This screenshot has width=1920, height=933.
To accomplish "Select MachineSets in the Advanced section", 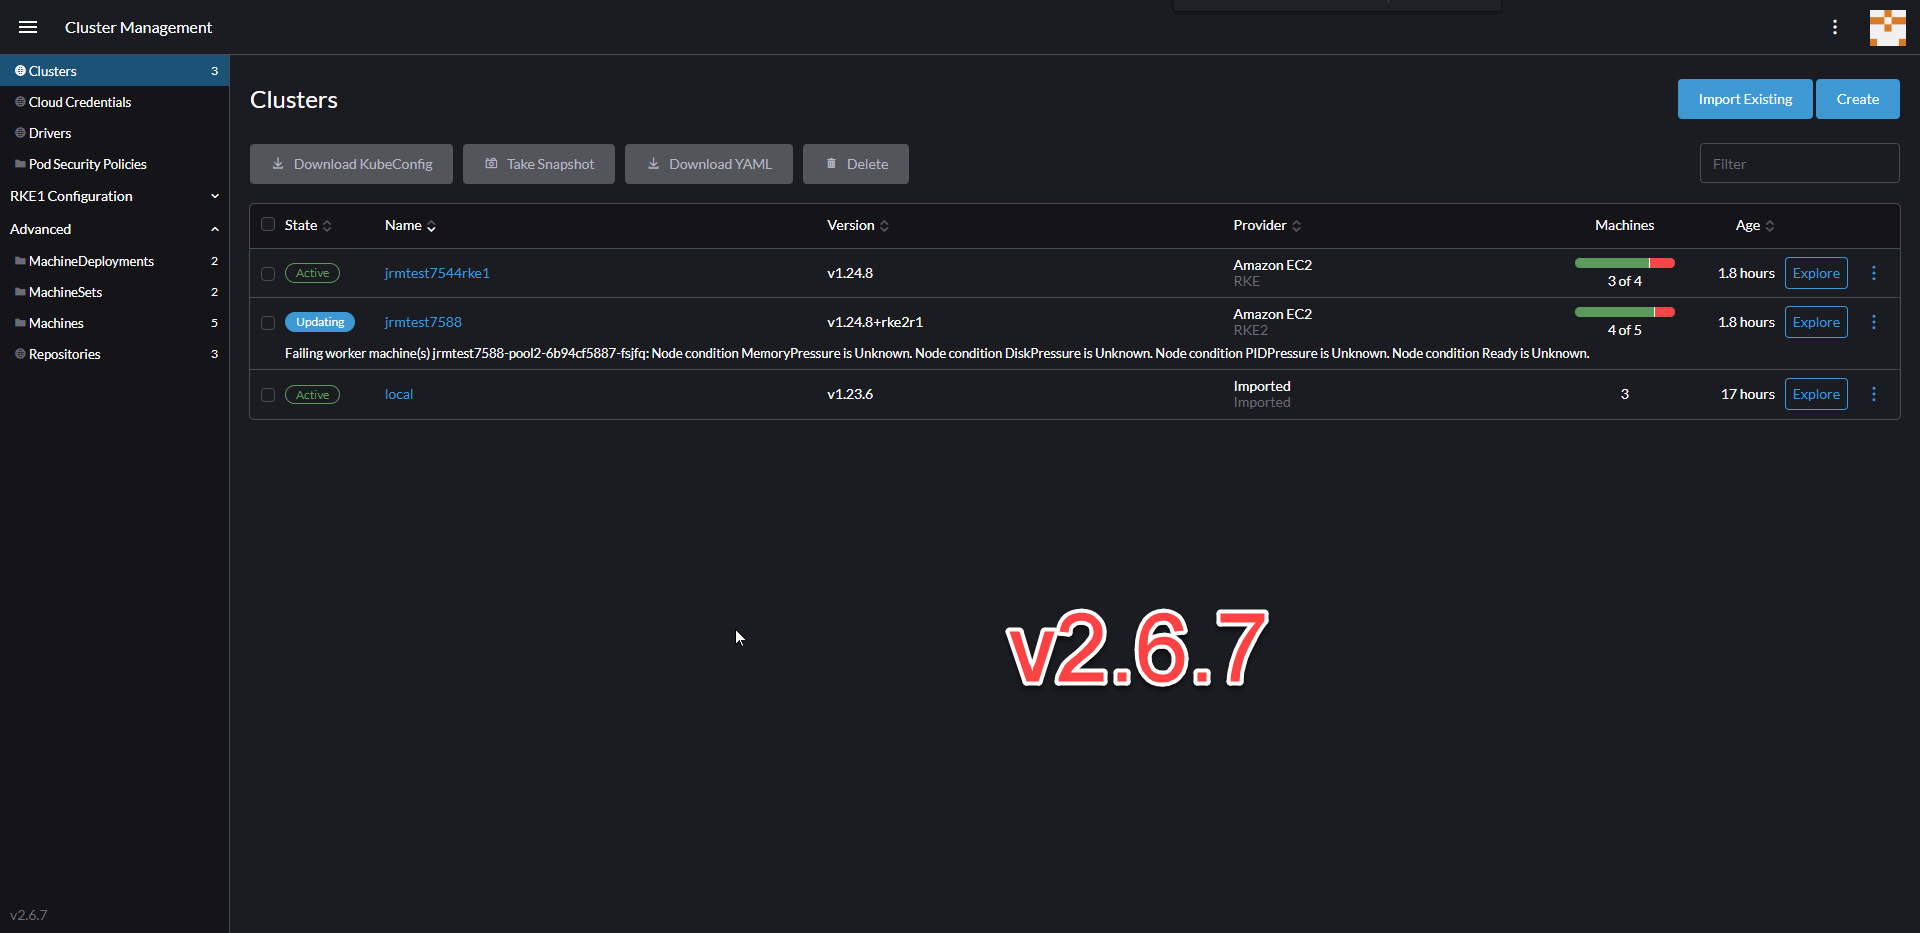I will click(64, 292).
